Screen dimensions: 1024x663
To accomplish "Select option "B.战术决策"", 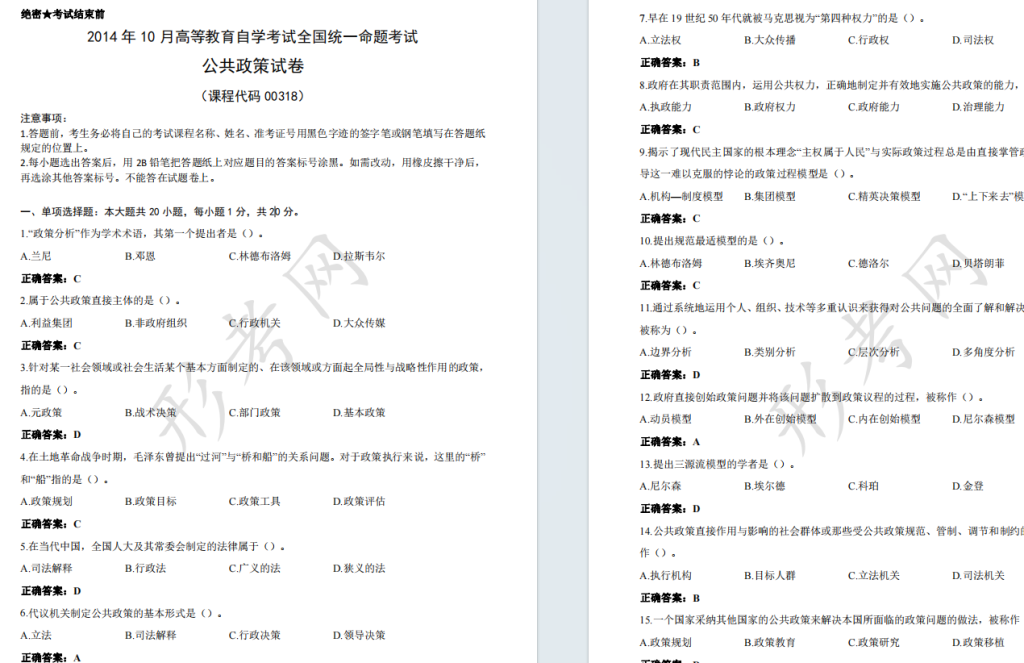I will [x=151, y=412].
